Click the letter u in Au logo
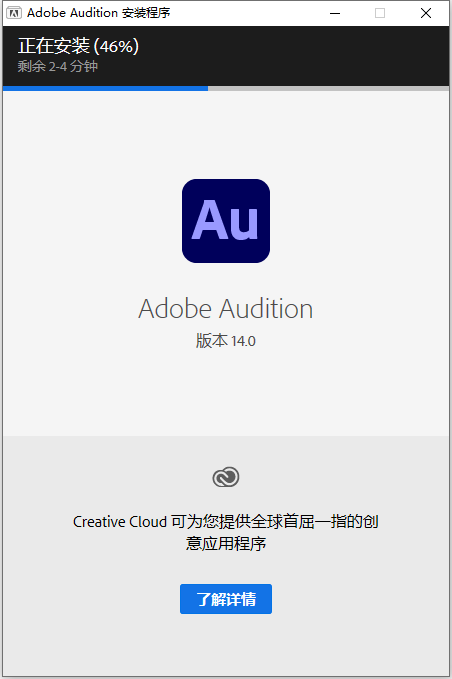The width and height of the screenshot is (452, 679). pos(244,225)
